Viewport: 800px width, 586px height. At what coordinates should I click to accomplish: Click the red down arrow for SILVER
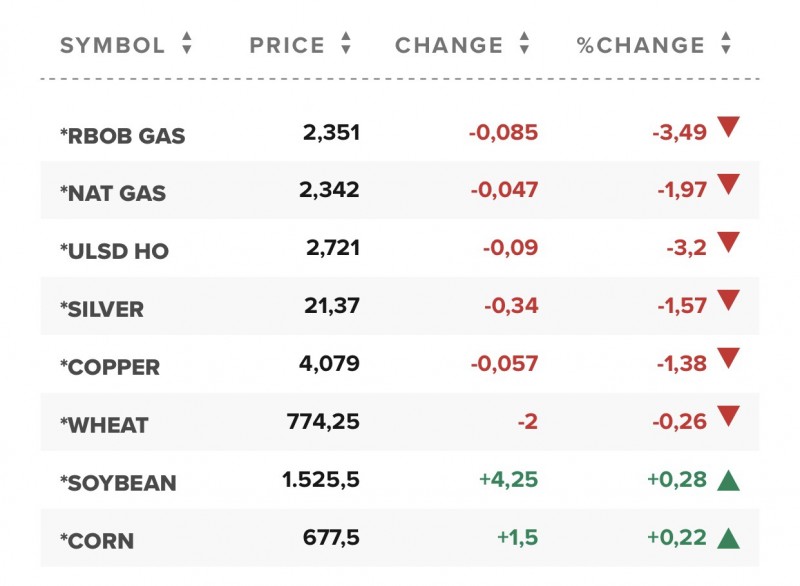tap(728, 301)
